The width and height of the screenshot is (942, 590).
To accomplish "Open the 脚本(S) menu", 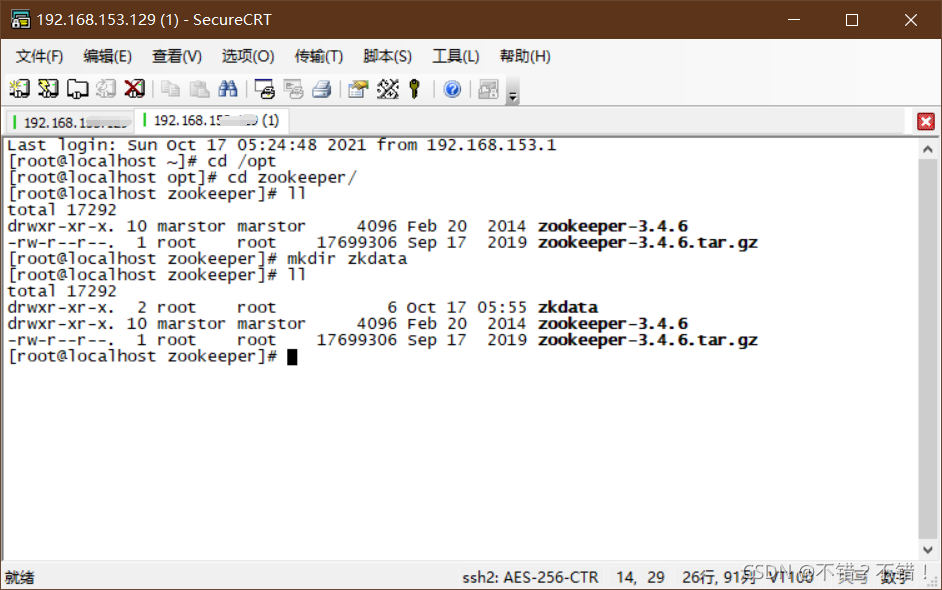I will pos(387,56).
